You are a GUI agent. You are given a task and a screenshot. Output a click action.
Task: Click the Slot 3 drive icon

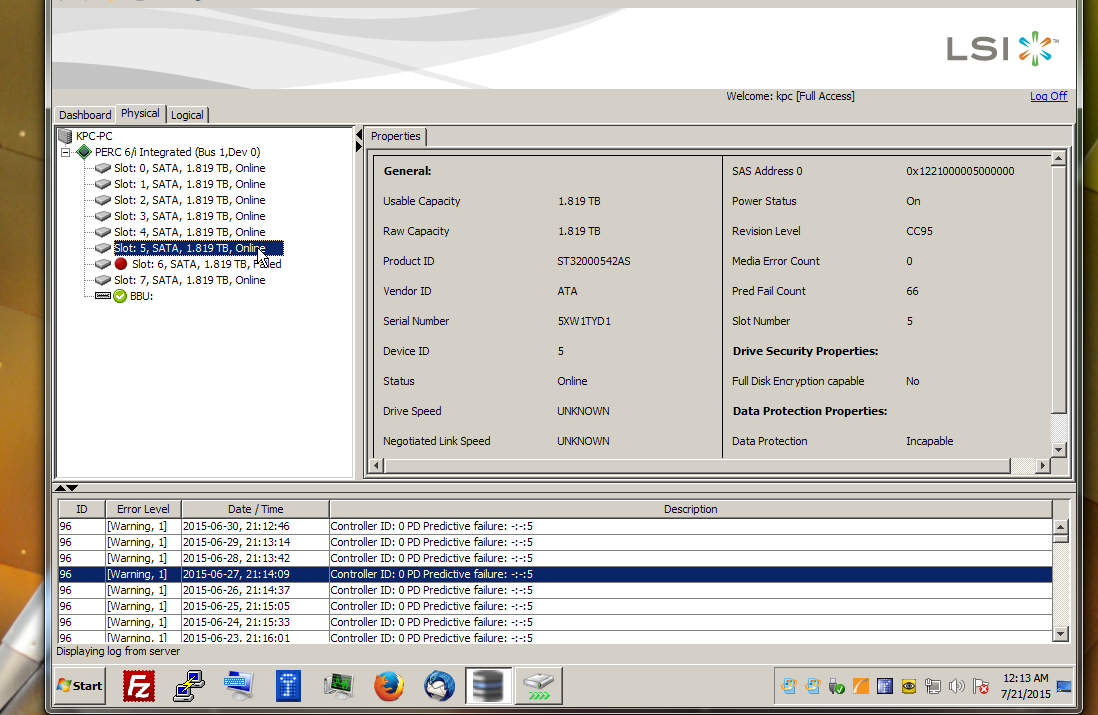(x=103, y=216)
